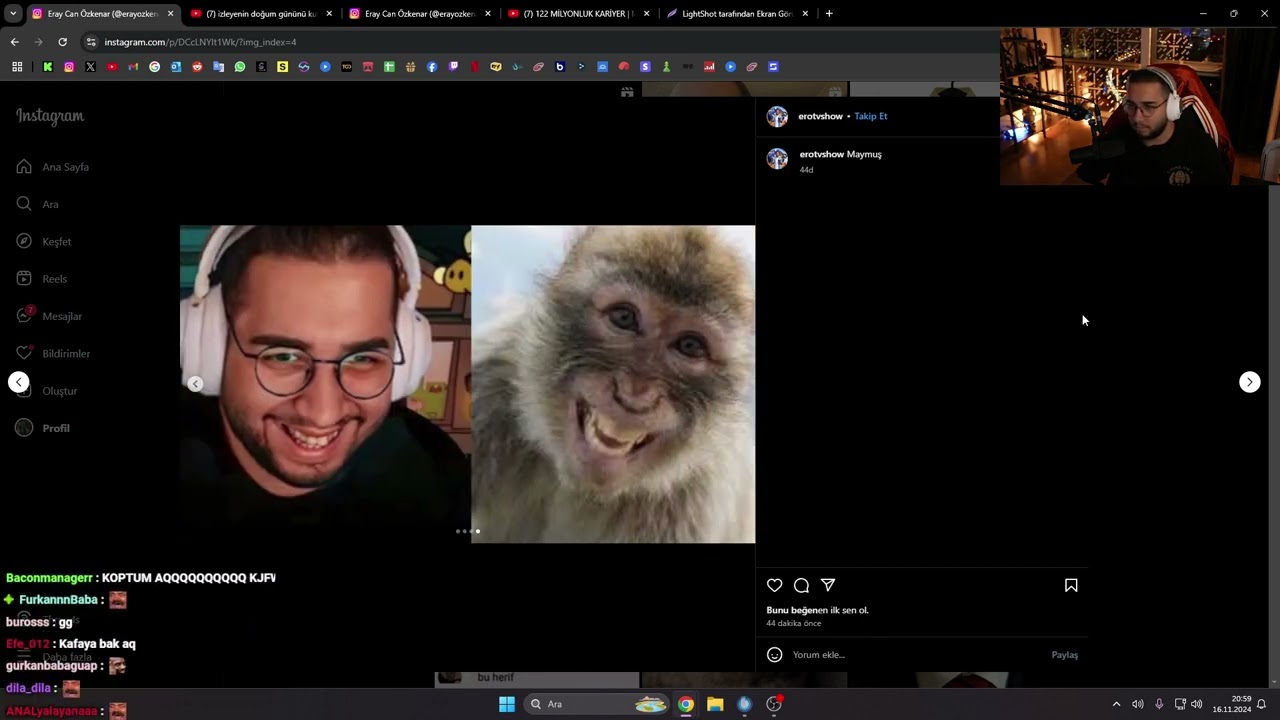Click the erotvshow avatar in post header

[777, 116]
